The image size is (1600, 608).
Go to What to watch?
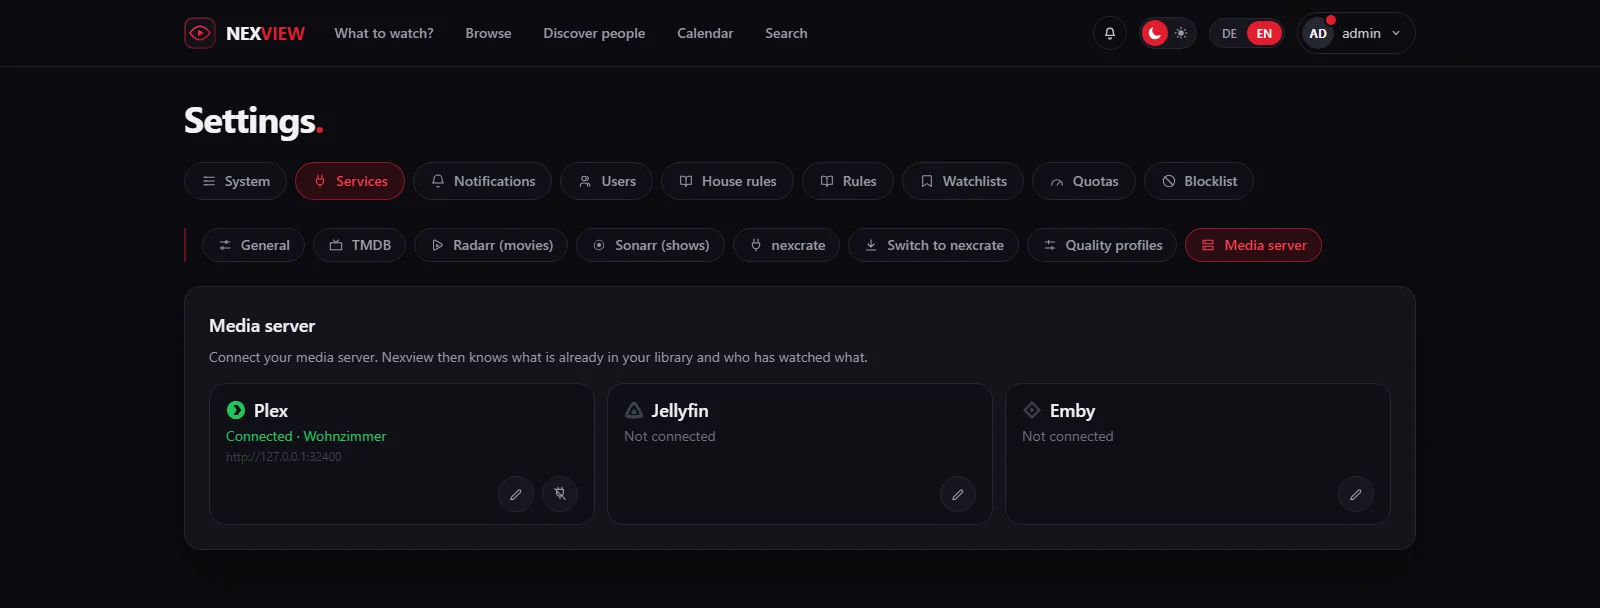[x=384, y=33]
